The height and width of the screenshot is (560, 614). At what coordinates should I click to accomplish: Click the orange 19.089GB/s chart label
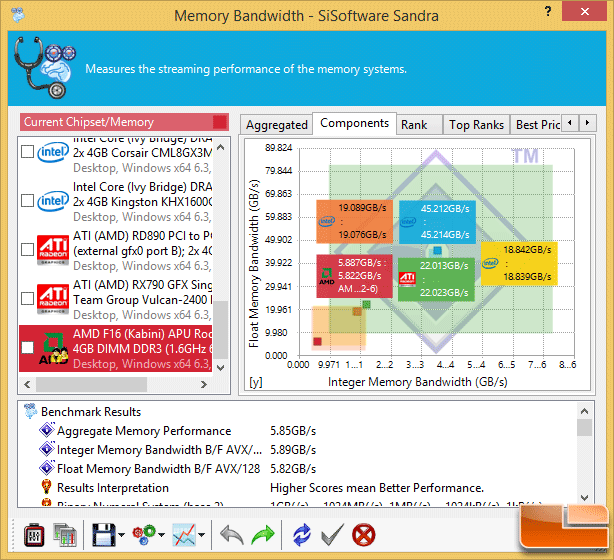[x=354, y=221]
